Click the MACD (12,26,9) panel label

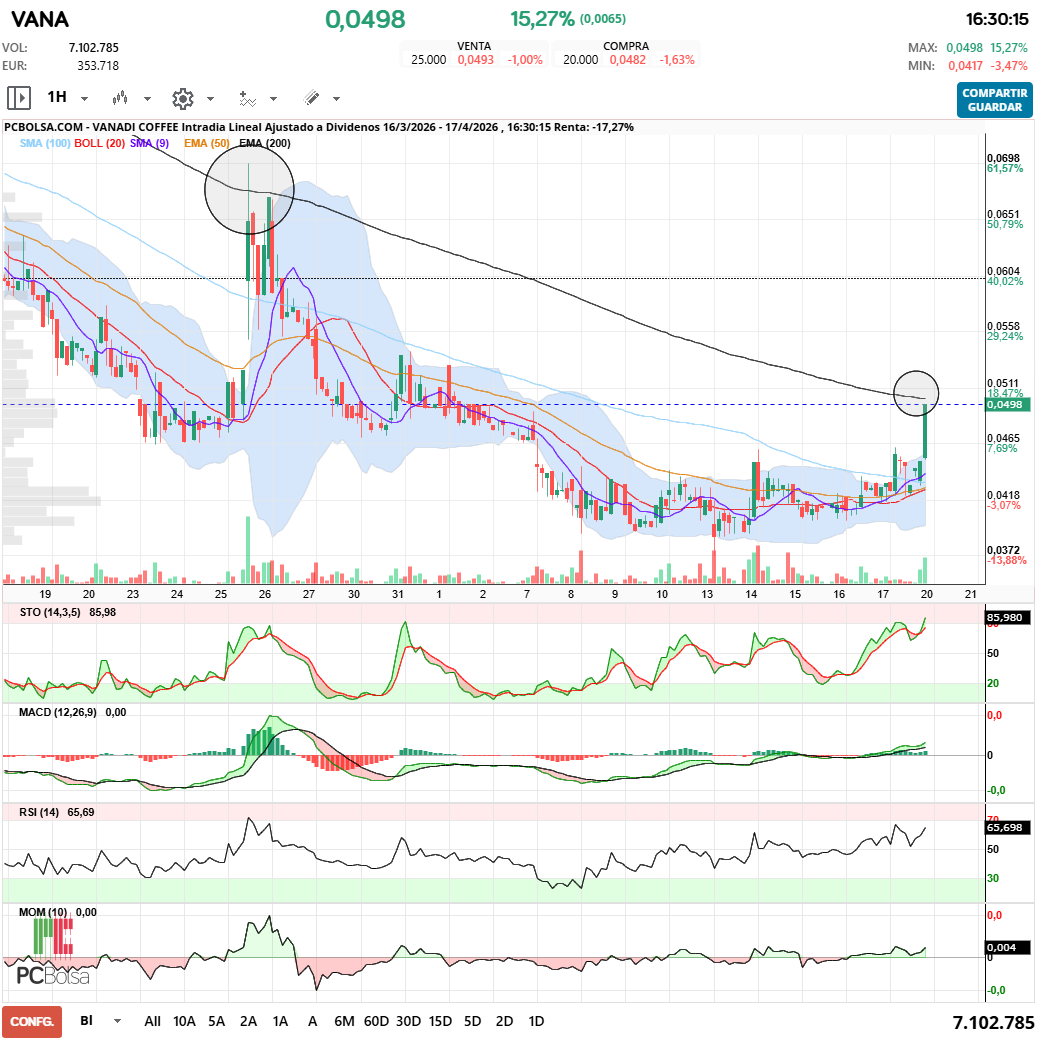[x=57, y=712]
